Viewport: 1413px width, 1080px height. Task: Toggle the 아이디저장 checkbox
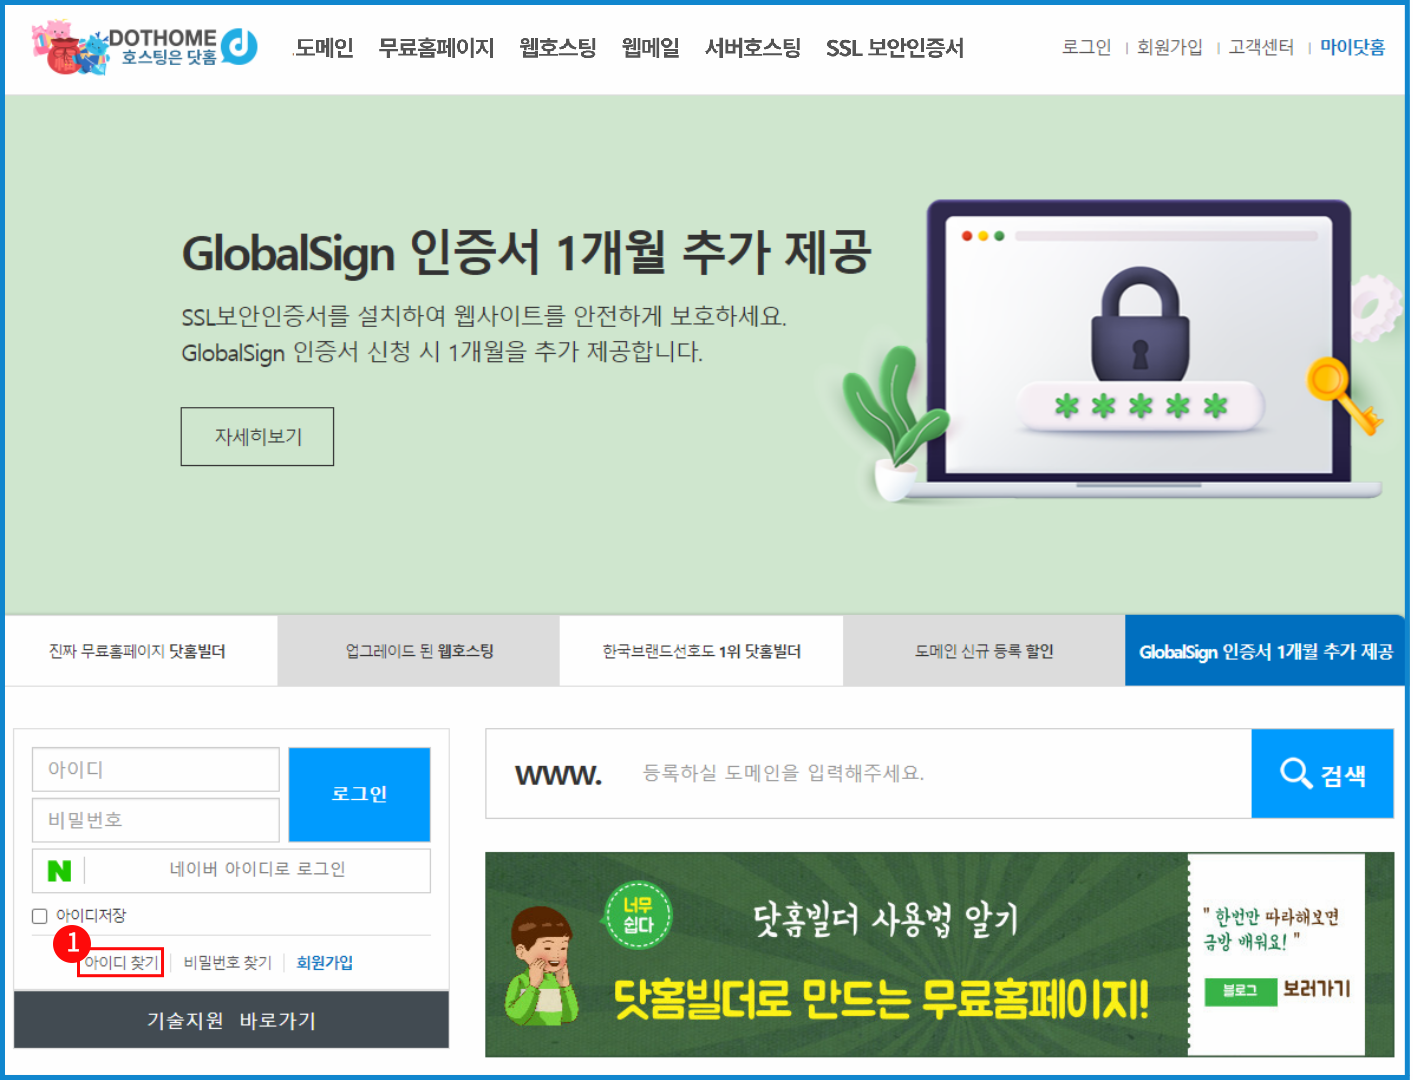pos(40,916)
